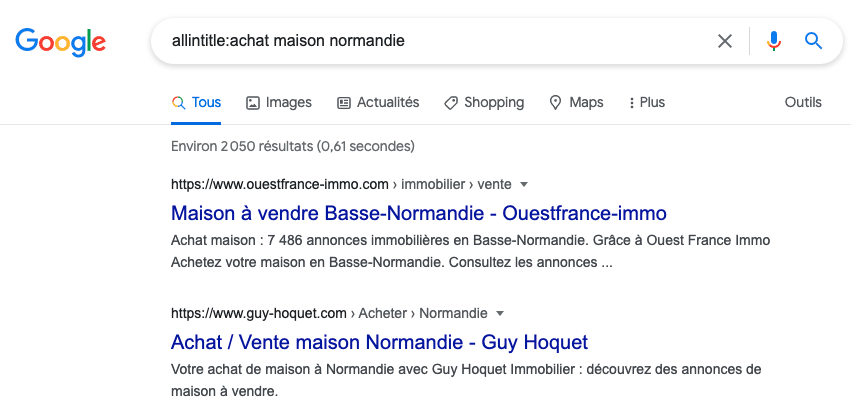Start voice search with microphone icon

pyautogui.click(x=773, y=41)
